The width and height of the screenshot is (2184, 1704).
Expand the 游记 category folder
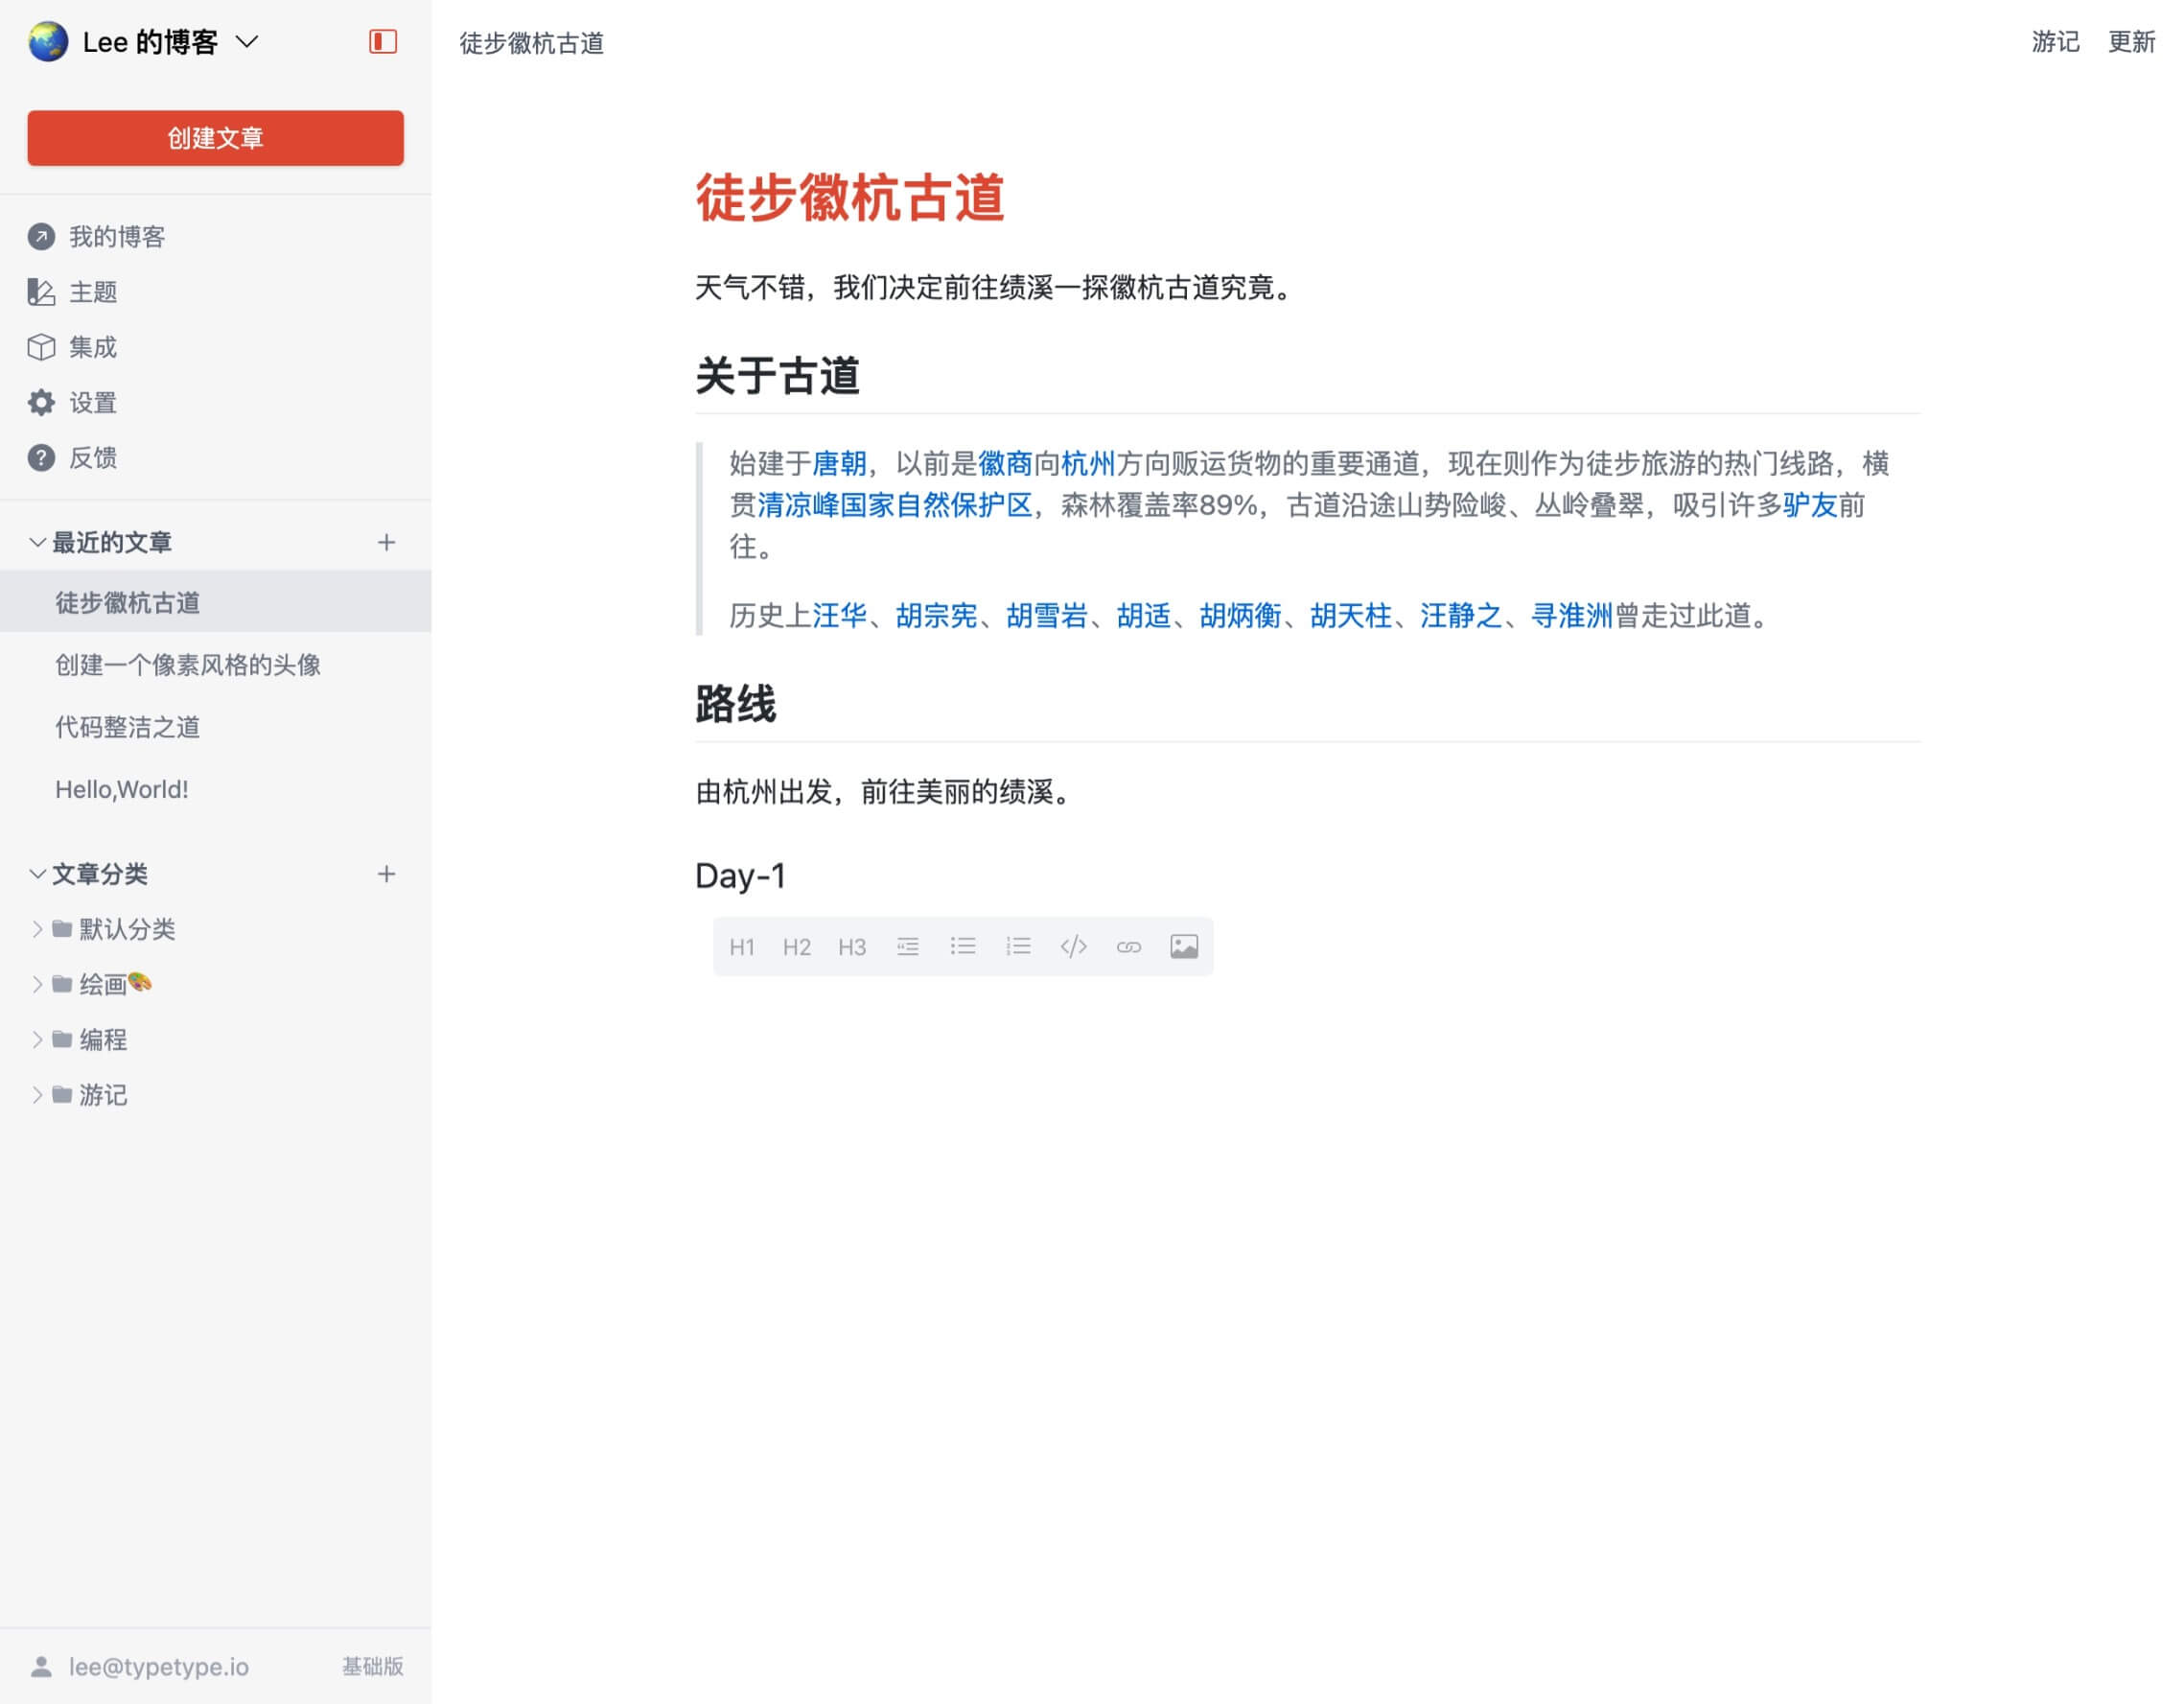point(37,1095)
